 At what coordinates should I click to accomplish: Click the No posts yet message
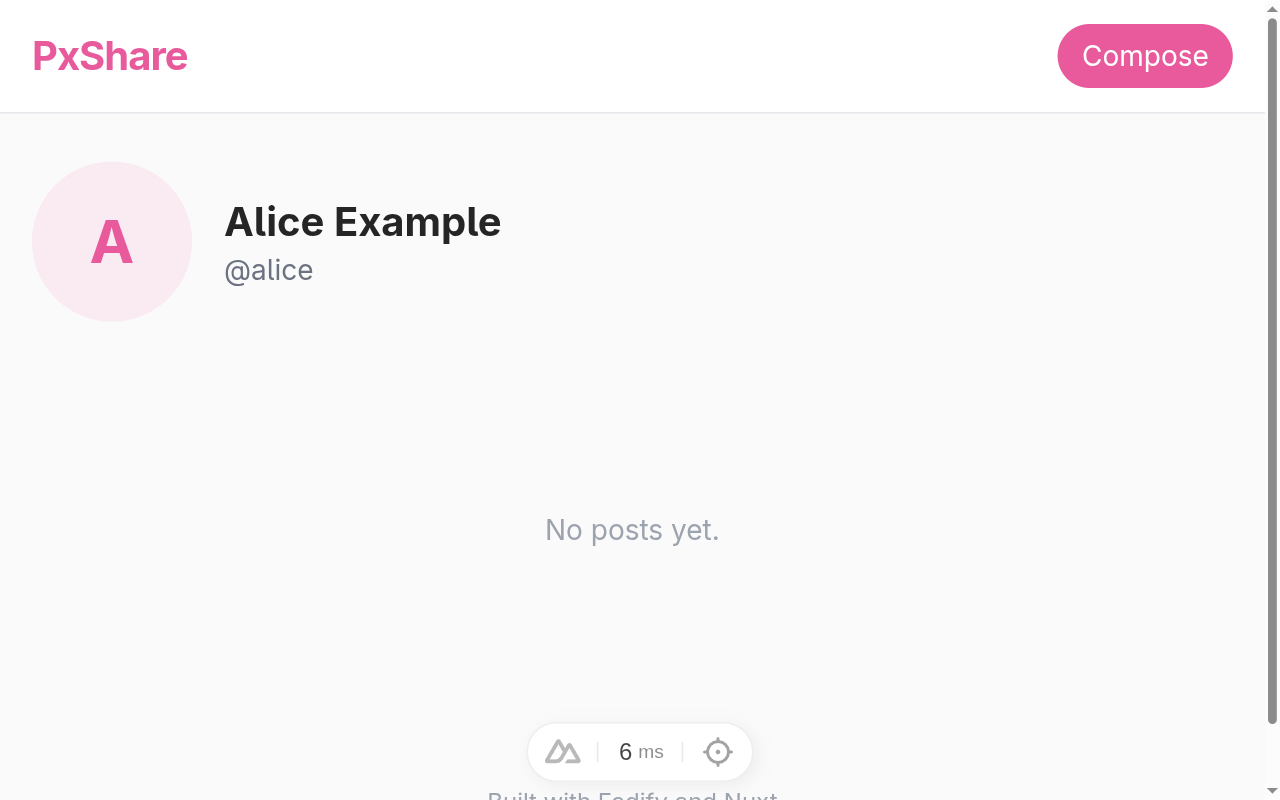[x=632, y=530]
